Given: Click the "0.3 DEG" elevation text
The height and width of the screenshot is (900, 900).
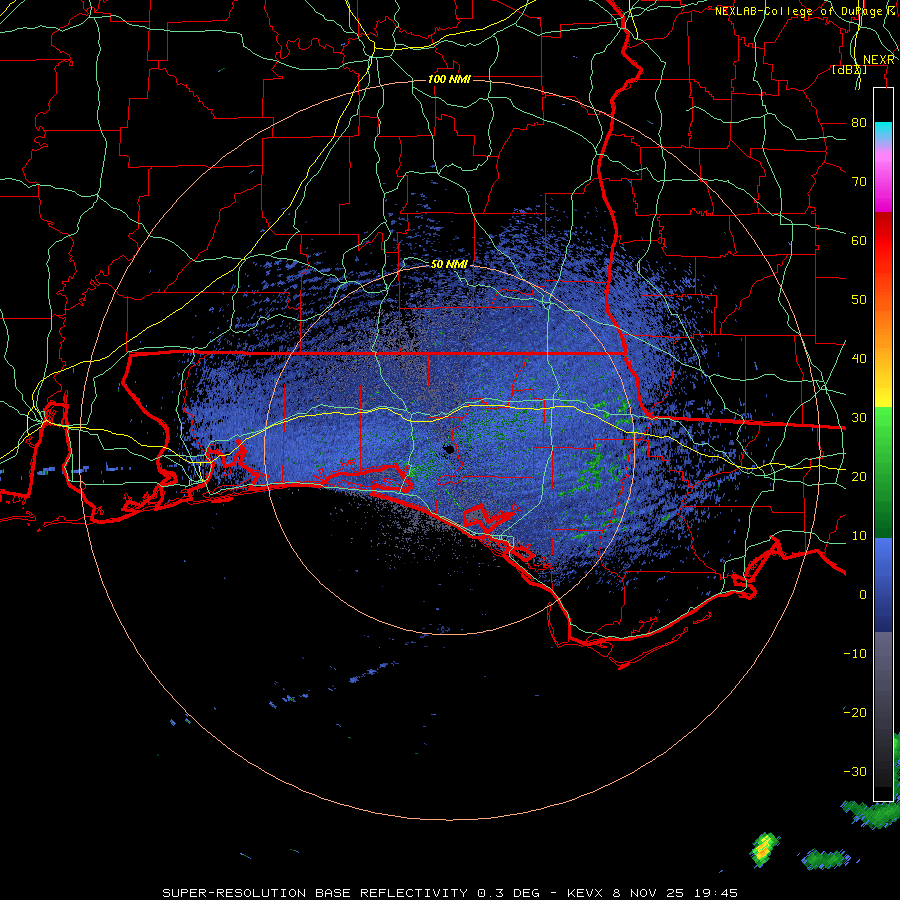Looking at the screenshot, I should point(509,893).
